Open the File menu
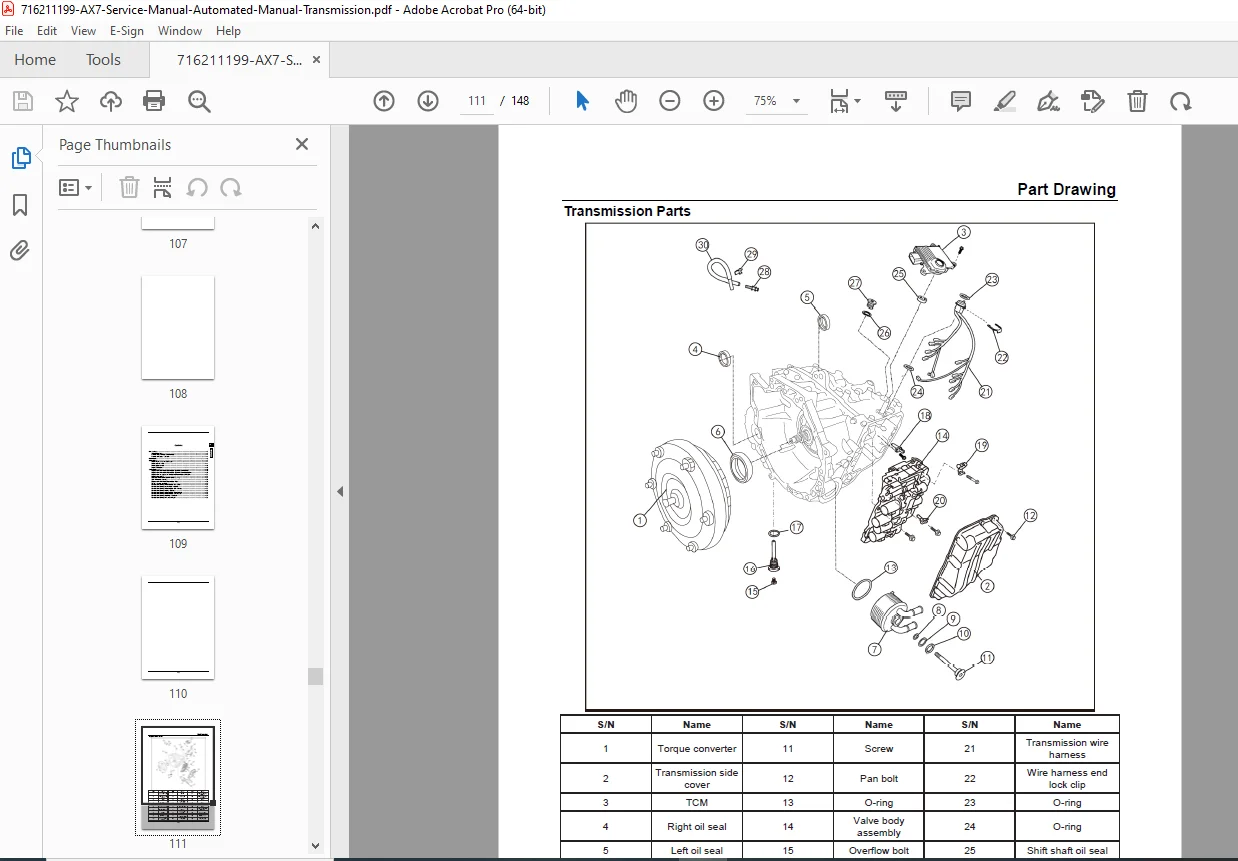 [14, 31]
